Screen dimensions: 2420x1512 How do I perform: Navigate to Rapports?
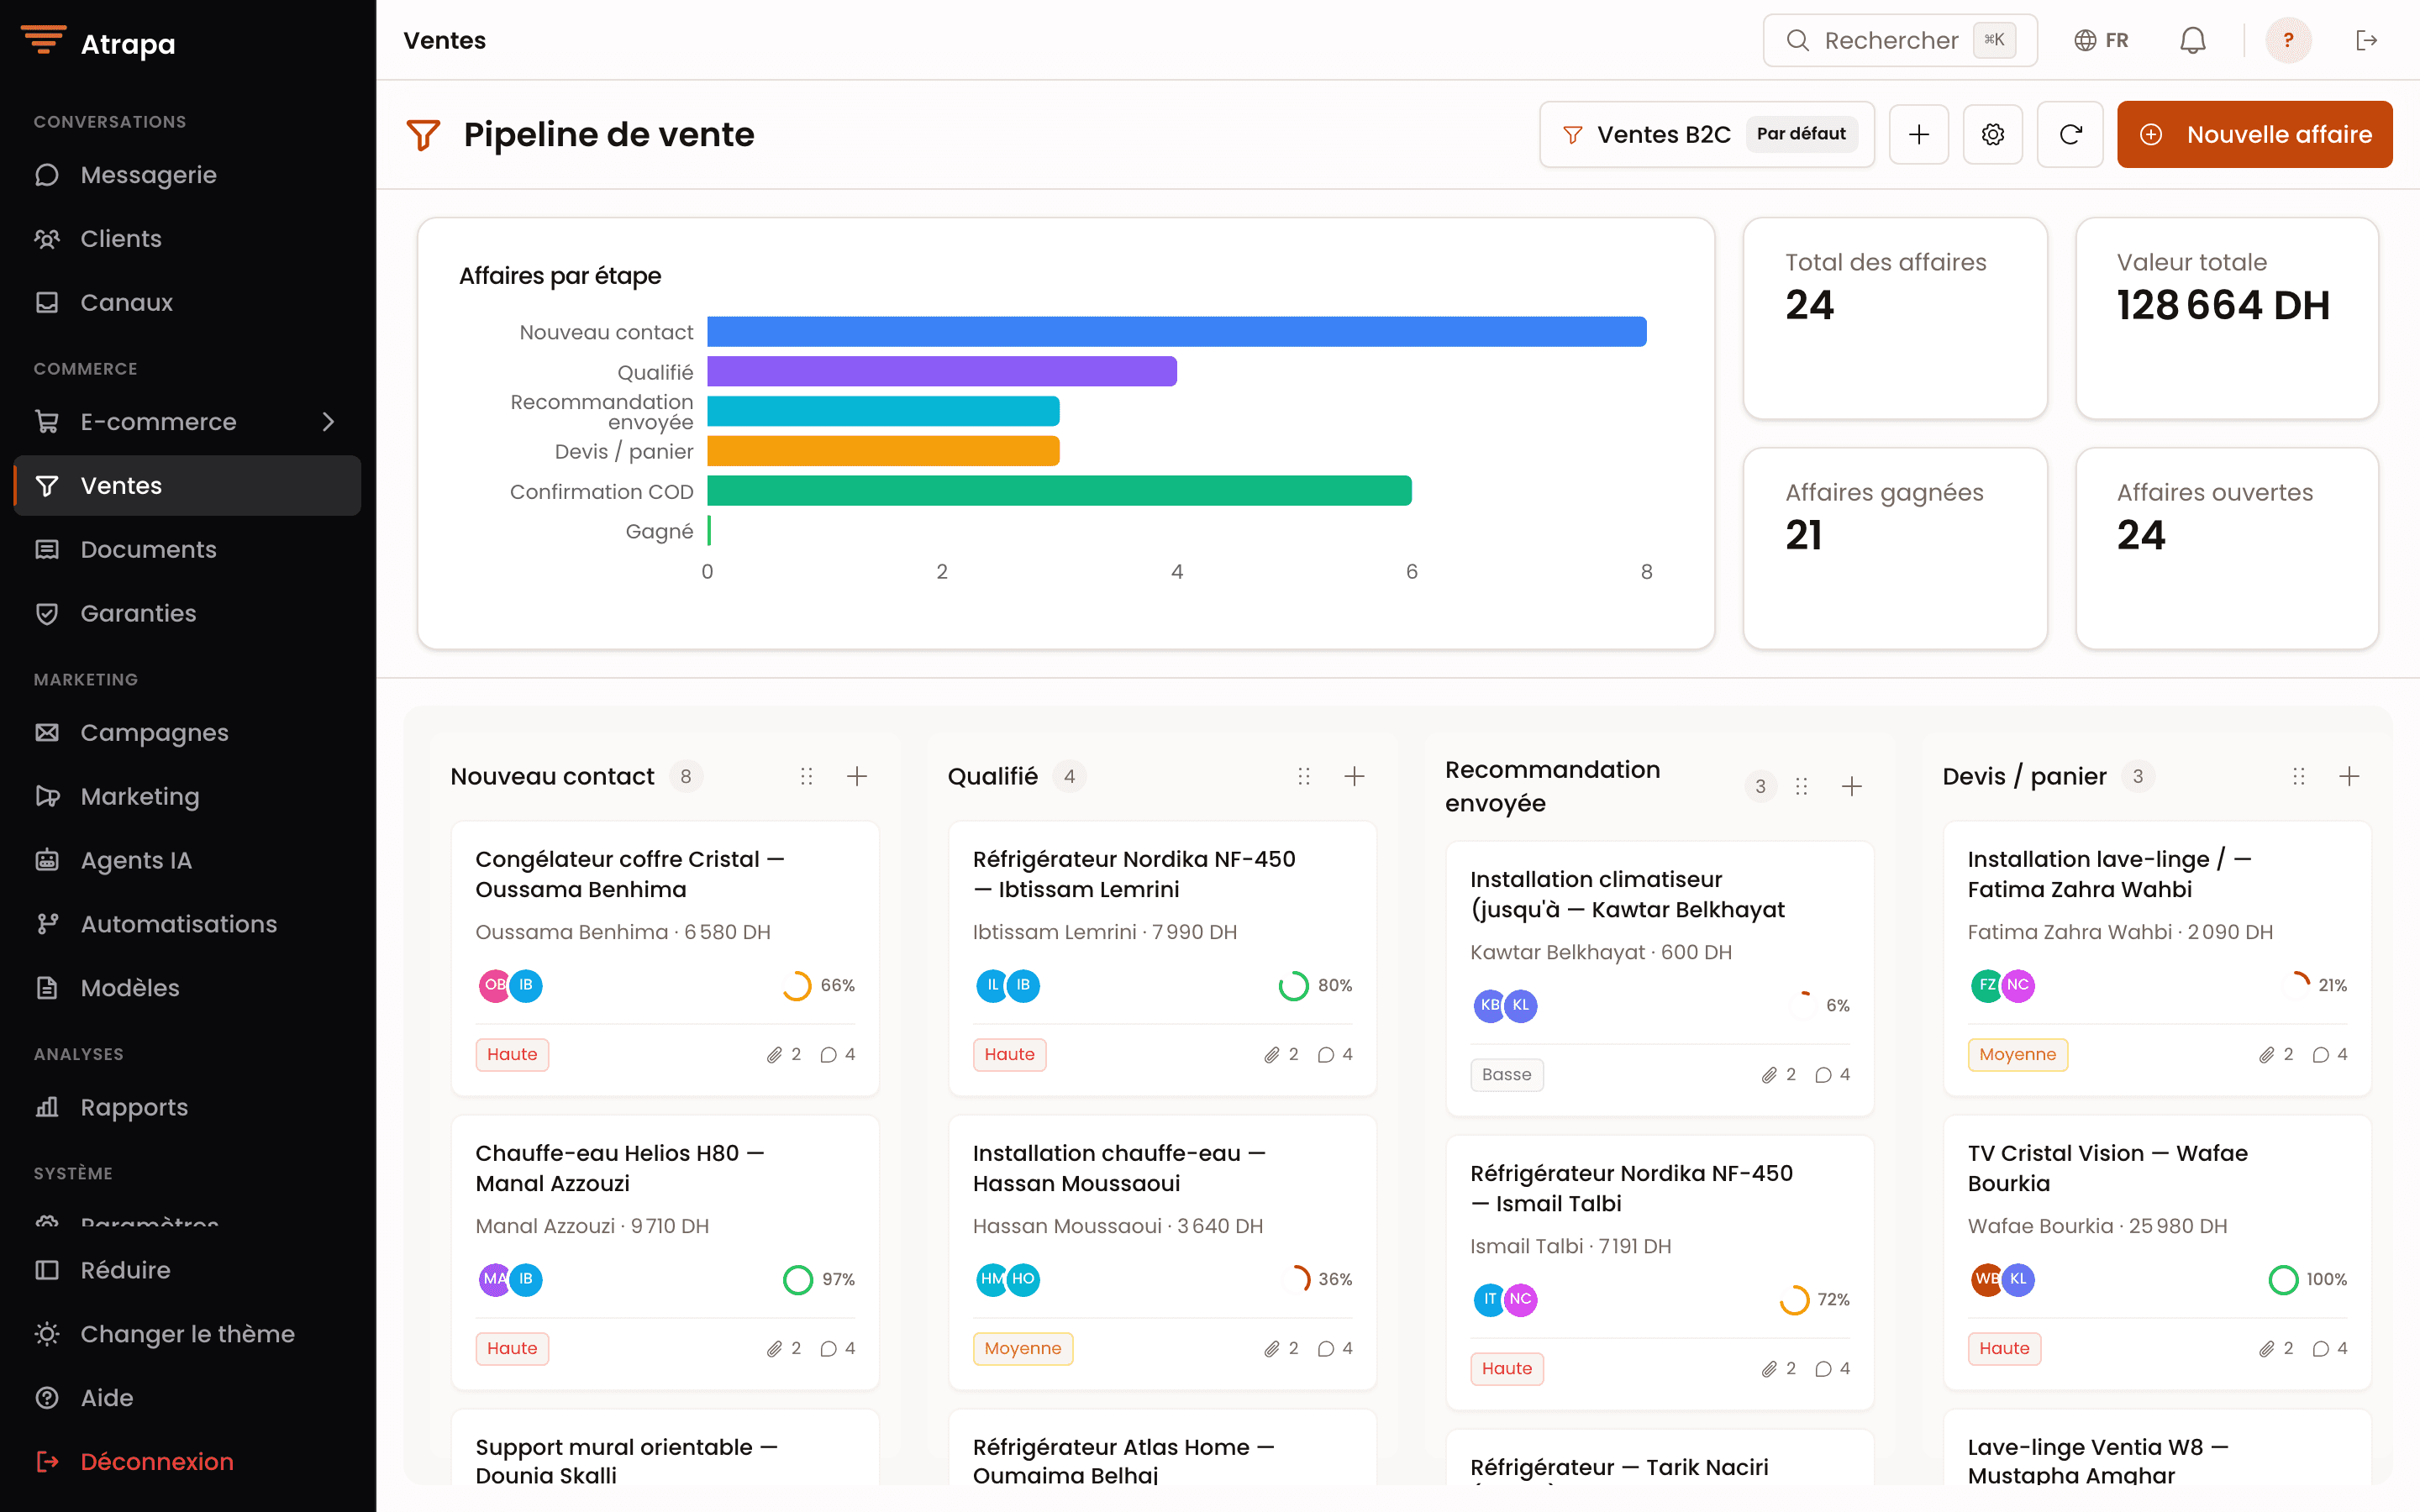187,1107
